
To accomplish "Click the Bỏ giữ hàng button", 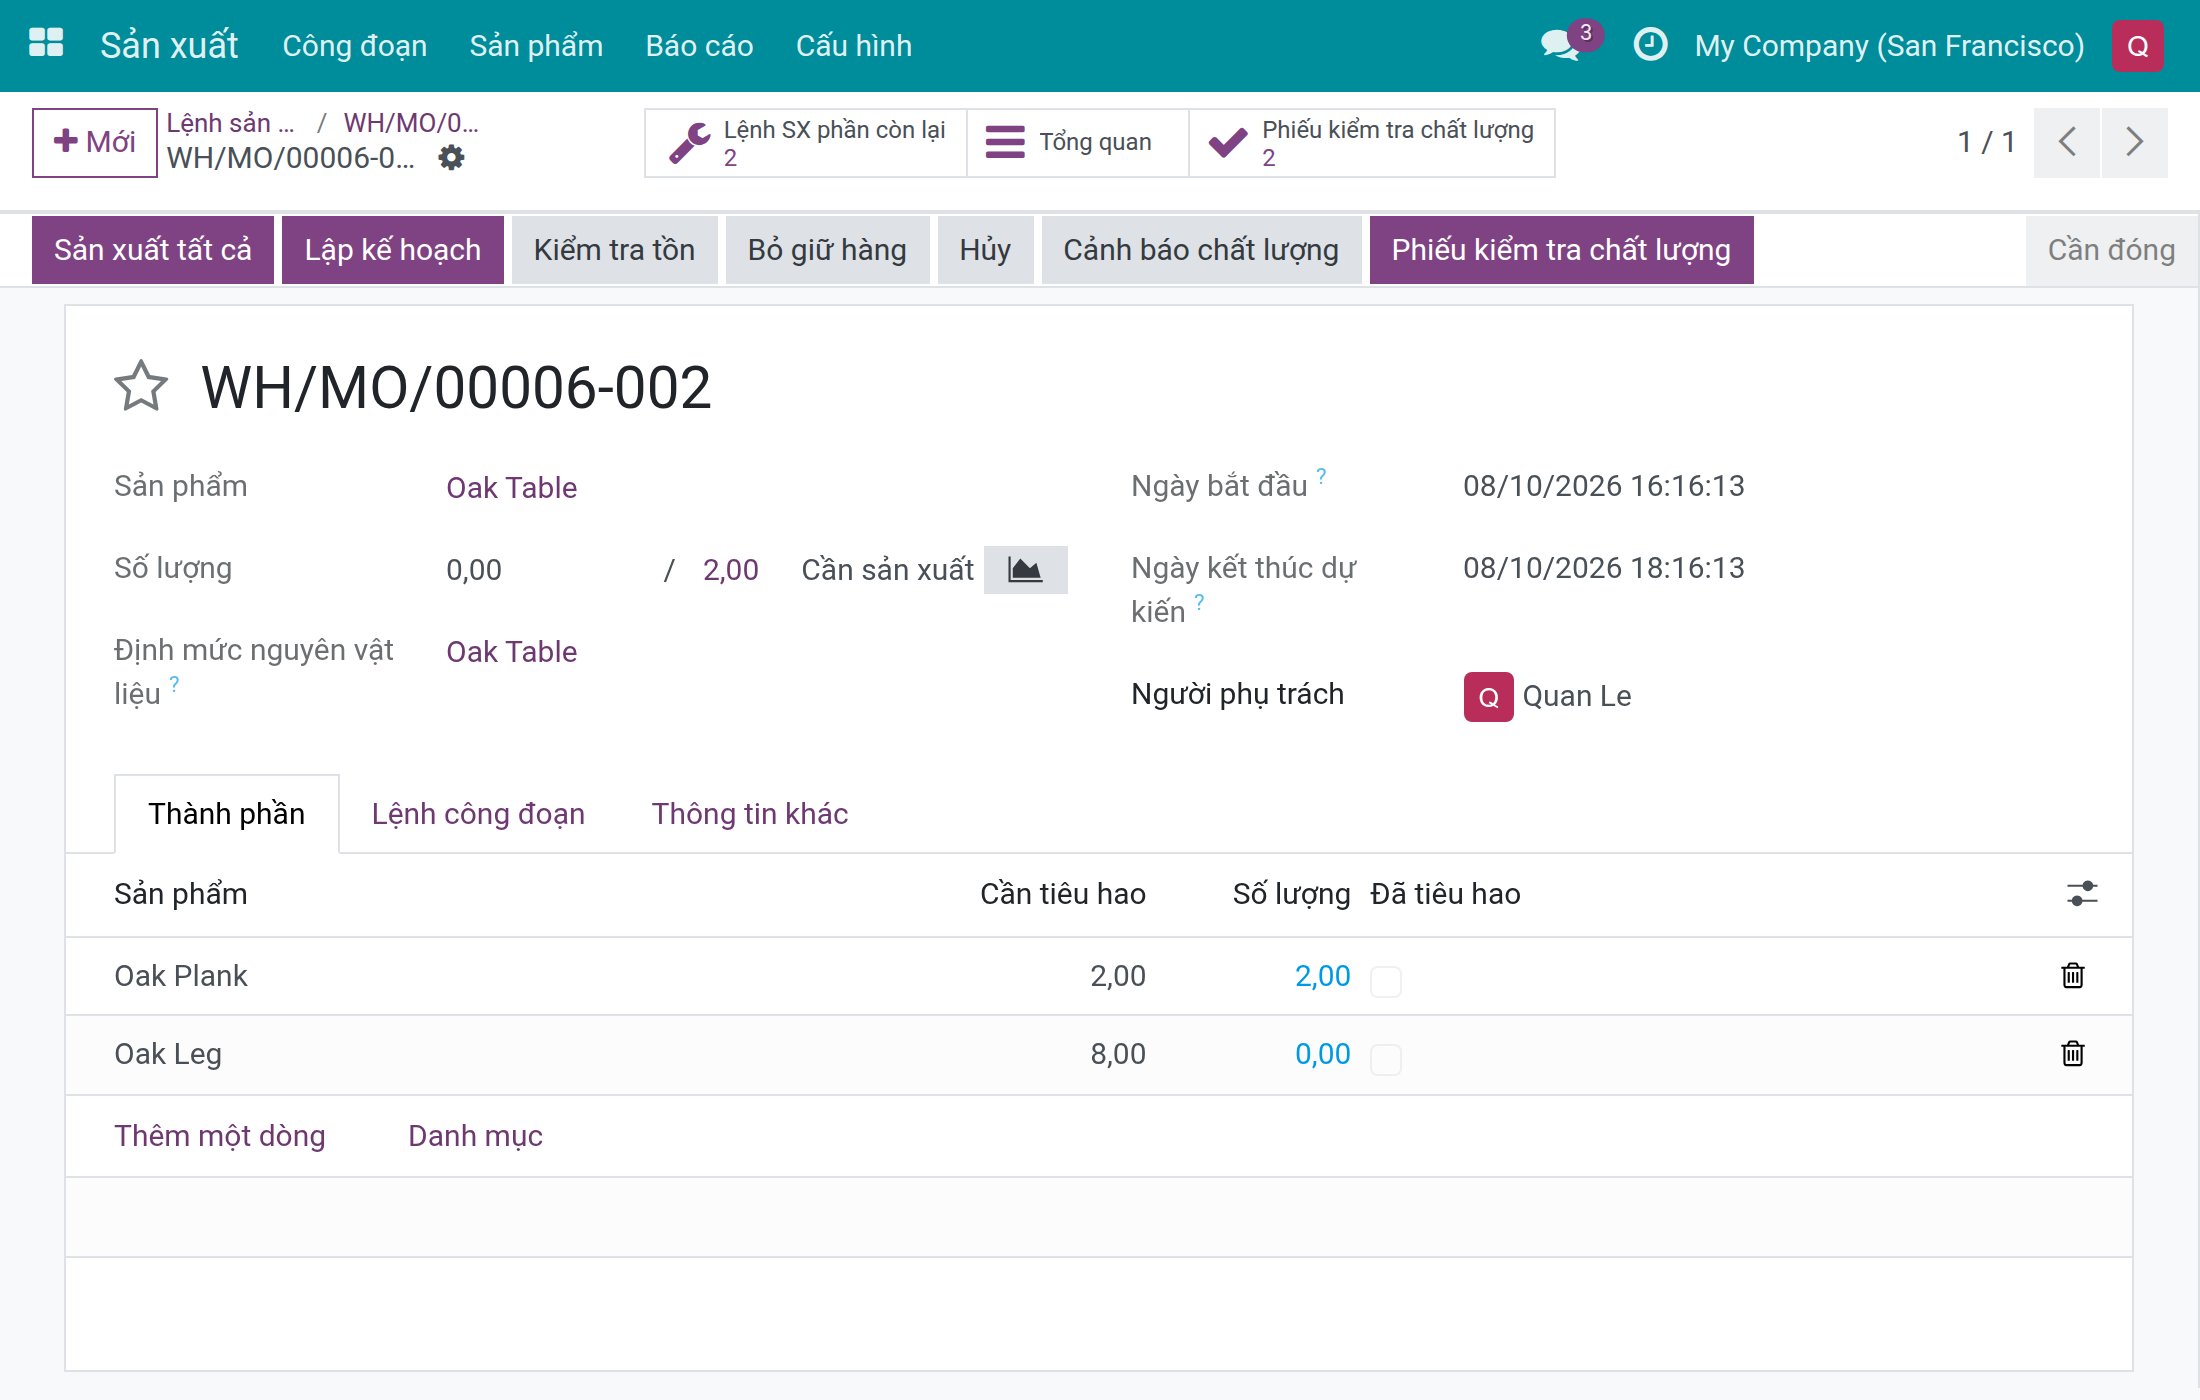I will 827,250.
